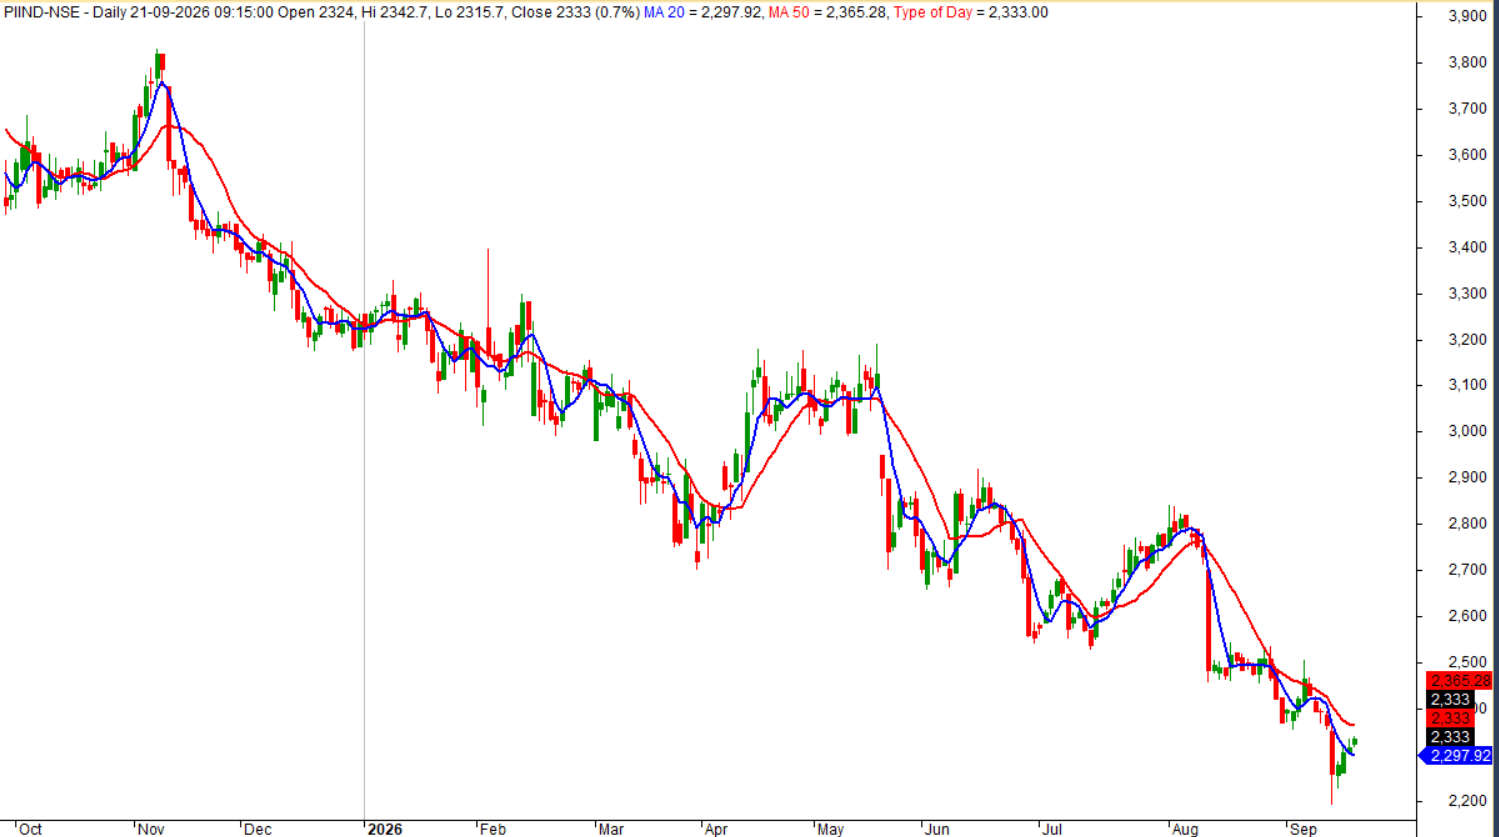Select the Jun label on the date axis

pos(937,829)
